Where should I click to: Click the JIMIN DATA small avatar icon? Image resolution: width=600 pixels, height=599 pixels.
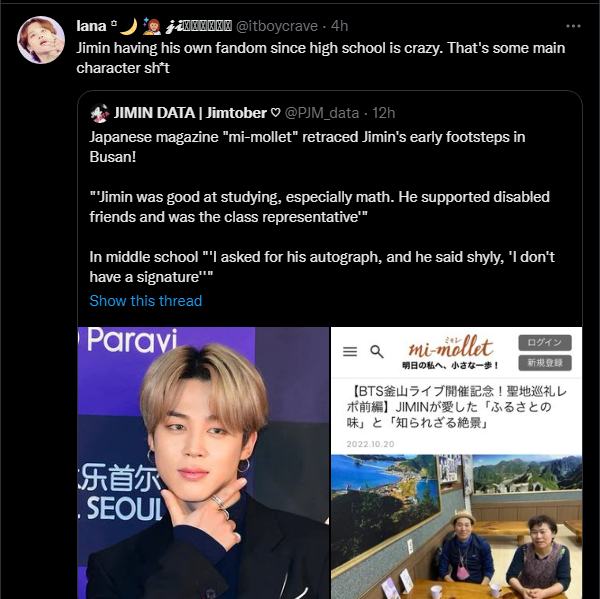click(x=99, y=113)
